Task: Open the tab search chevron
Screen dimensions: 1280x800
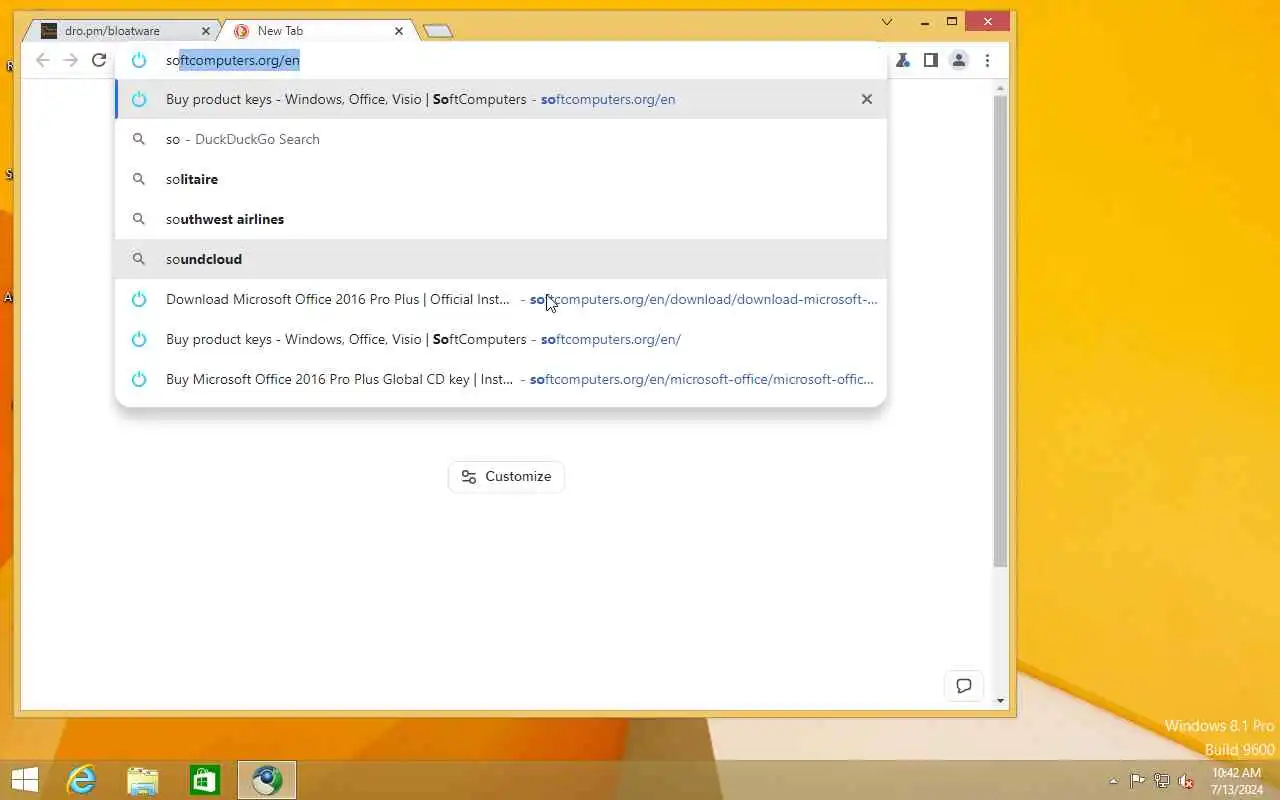Action: point(887,21)
